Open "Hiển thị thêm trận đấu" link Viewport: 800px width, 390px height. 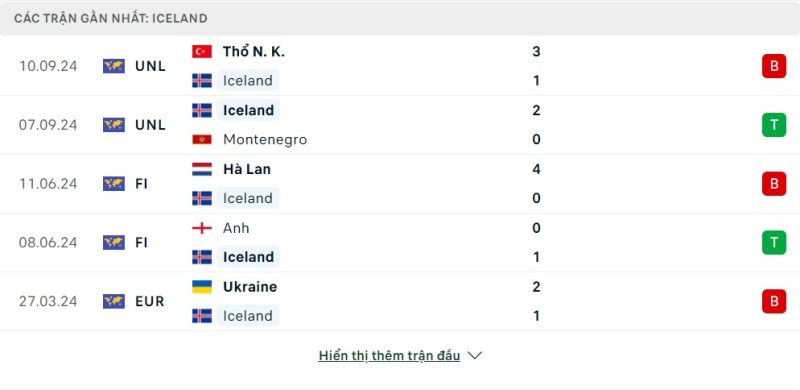pyautogui.click(x=389, y=355)
